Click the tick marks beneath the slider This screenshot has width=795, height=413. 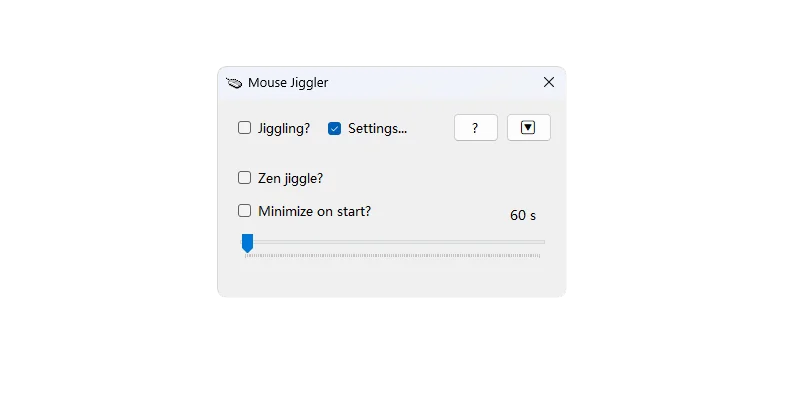coord(392,255)
